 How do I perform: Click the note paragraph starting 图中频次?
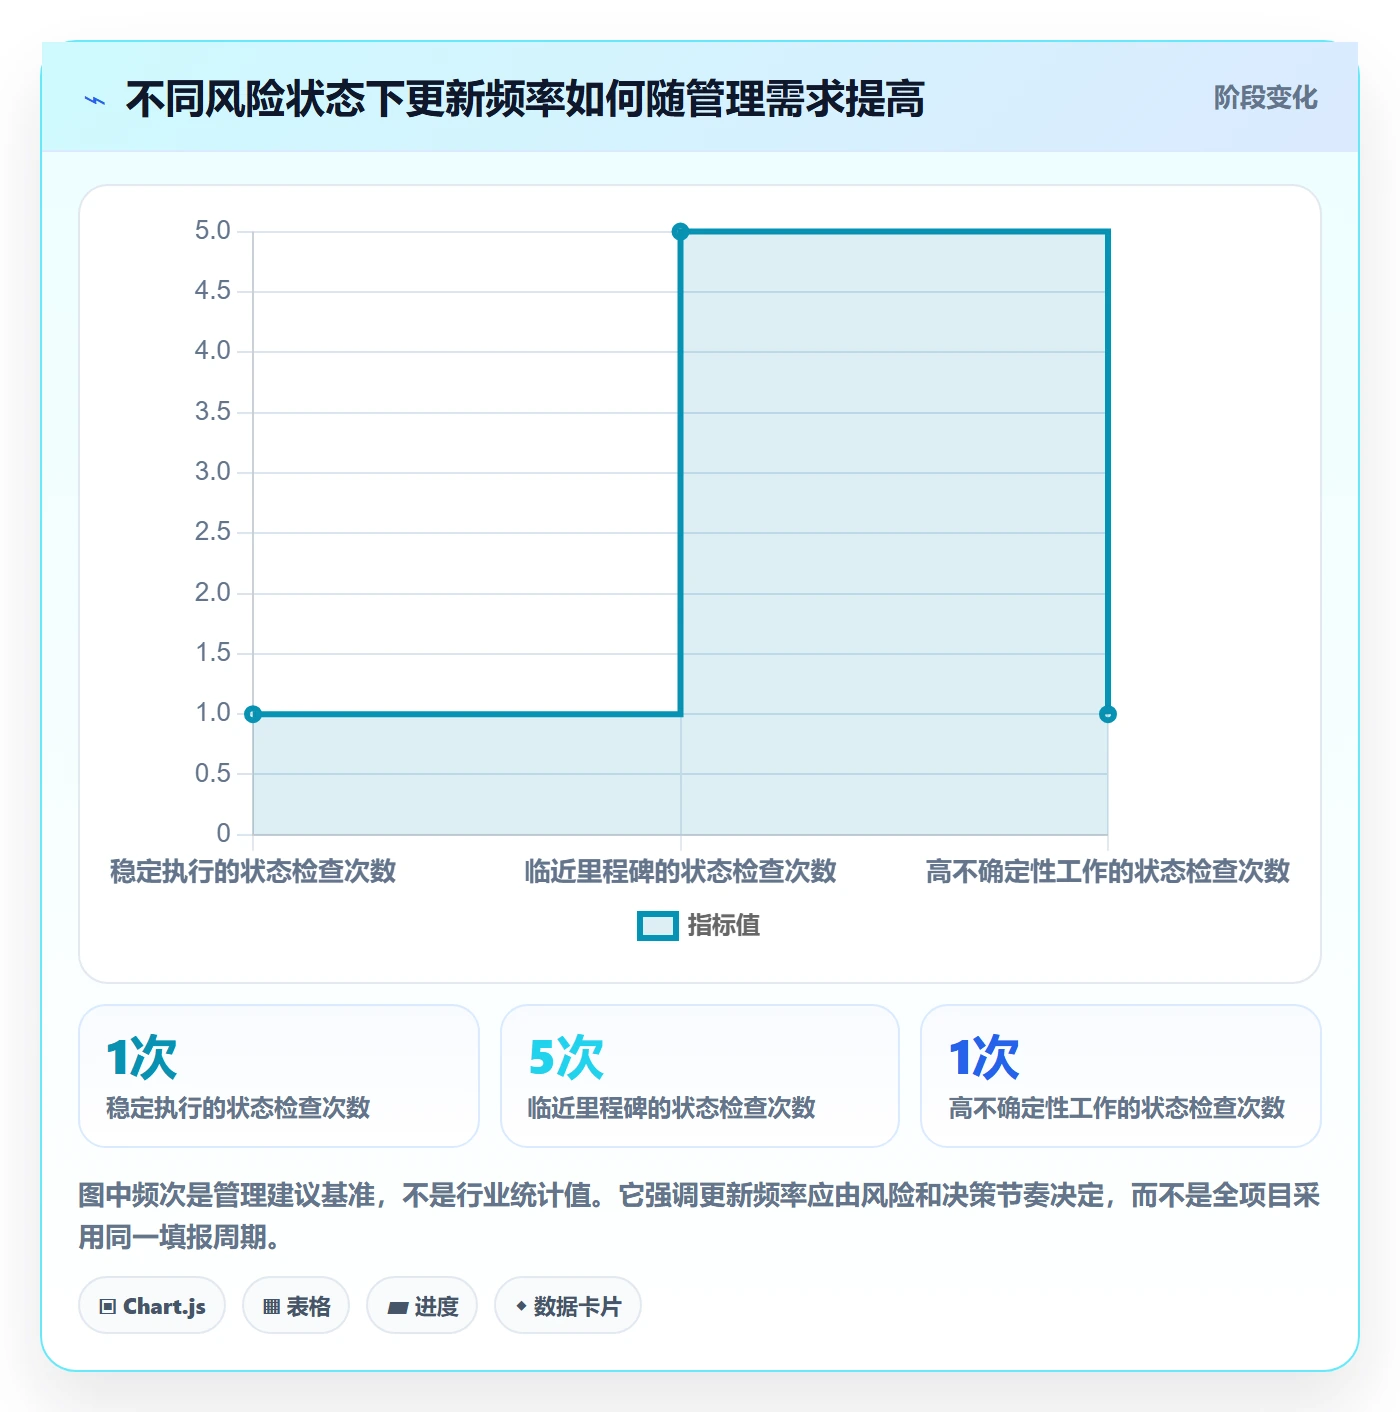[x=699, y=1216]
